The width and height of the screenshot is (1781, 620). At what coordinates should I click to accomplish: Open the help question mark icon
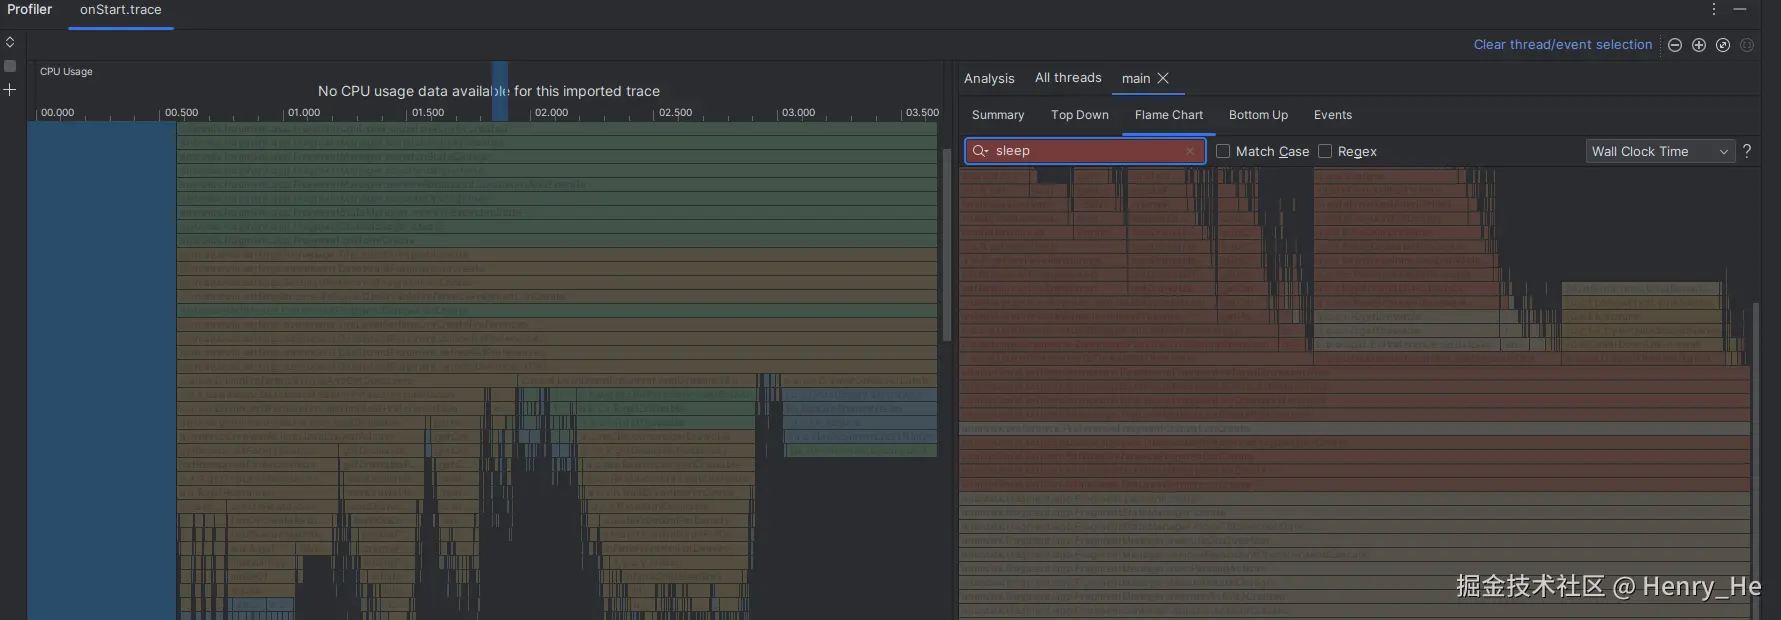pyautogui.click(x=1747, y=151)
